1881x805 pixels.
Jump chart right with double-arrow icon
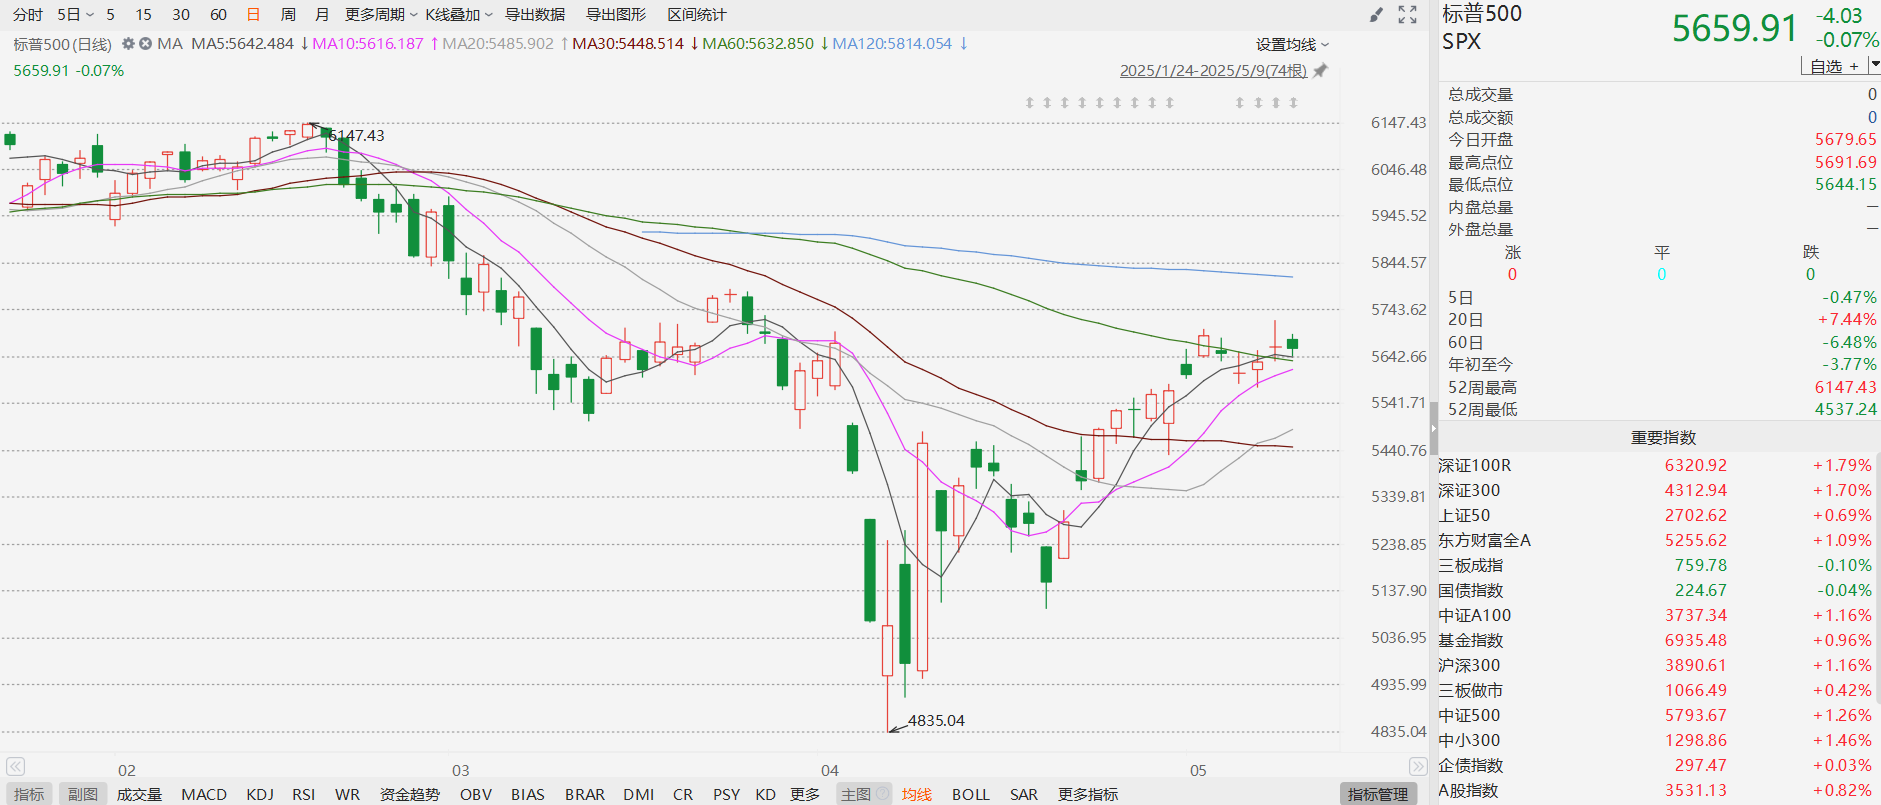[1418, 767]
